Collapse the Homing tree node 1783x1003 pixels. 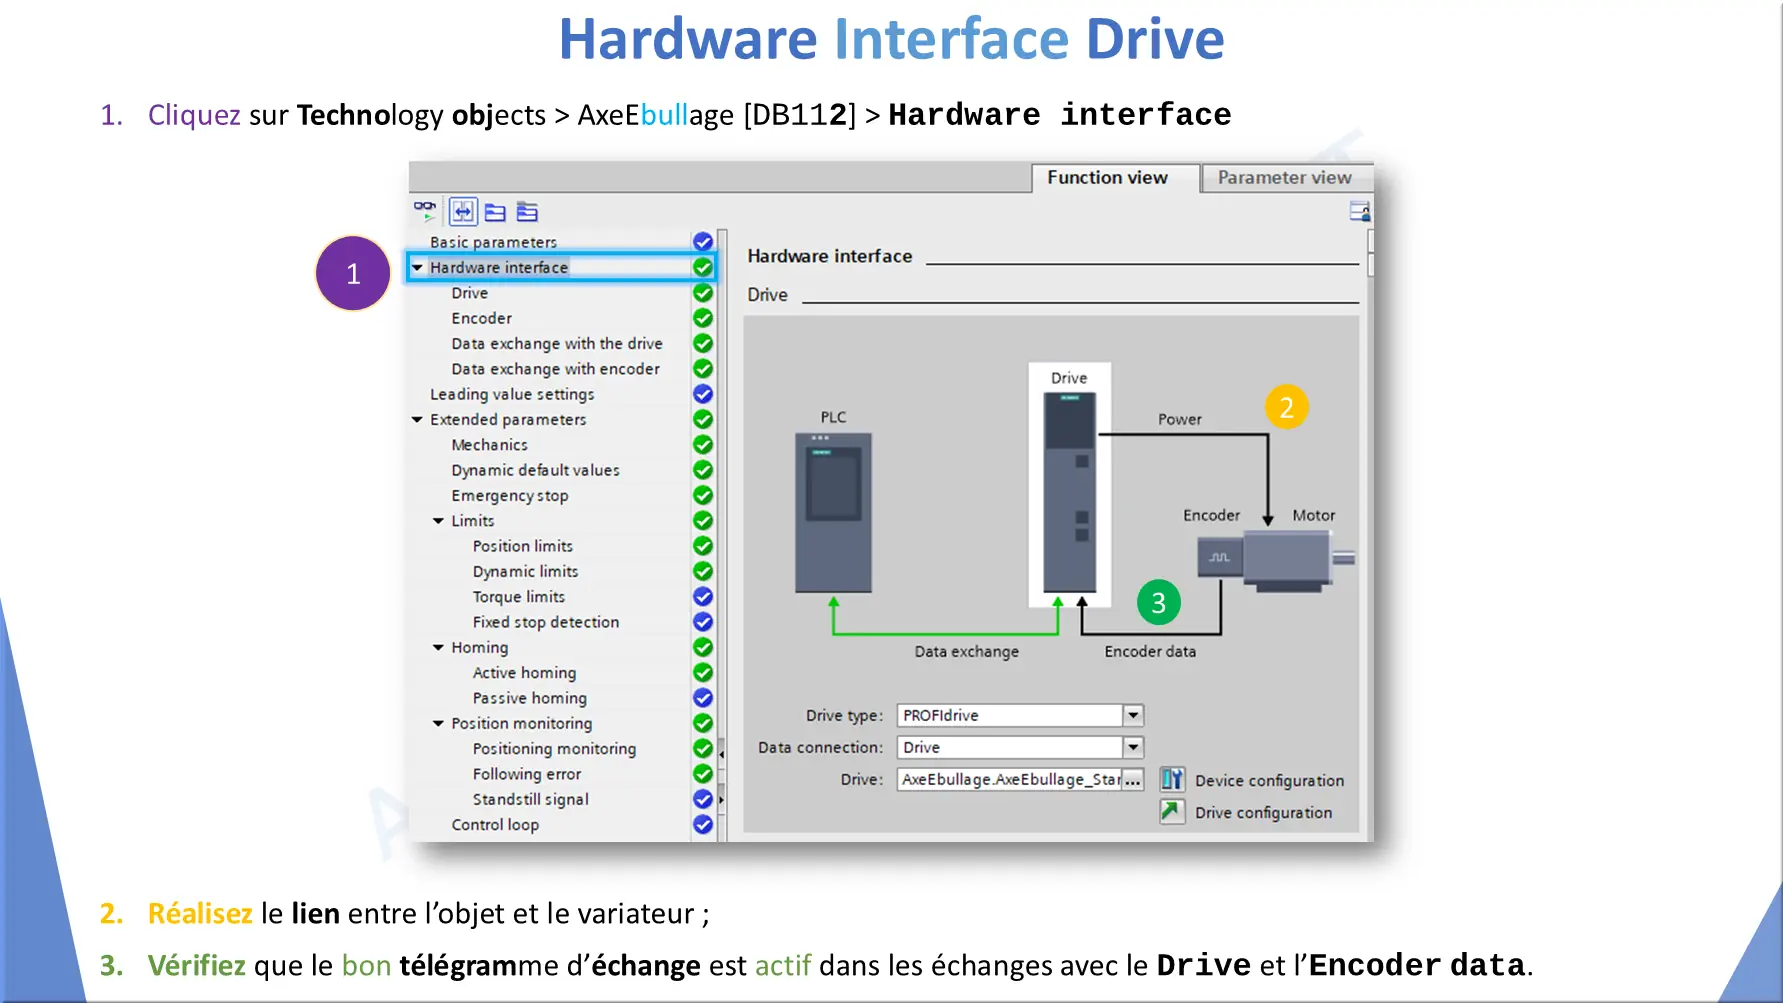[439, 648]
